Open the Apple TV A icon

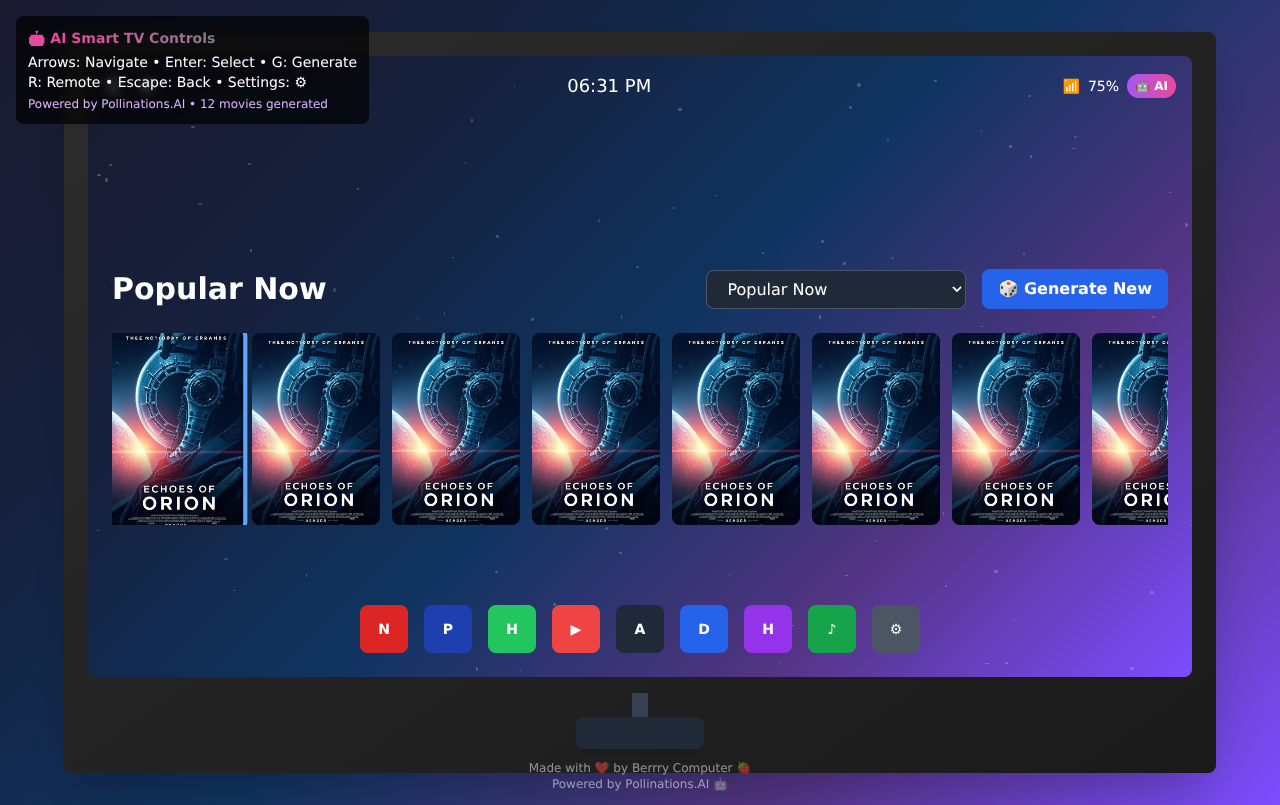[x=640, y=629]
